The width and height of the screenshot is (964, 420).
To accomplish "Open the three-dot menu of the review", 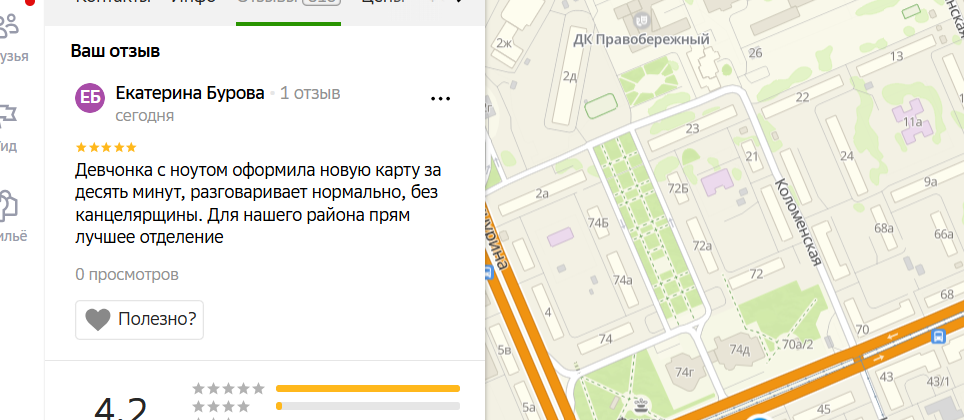I will [440, 98].
